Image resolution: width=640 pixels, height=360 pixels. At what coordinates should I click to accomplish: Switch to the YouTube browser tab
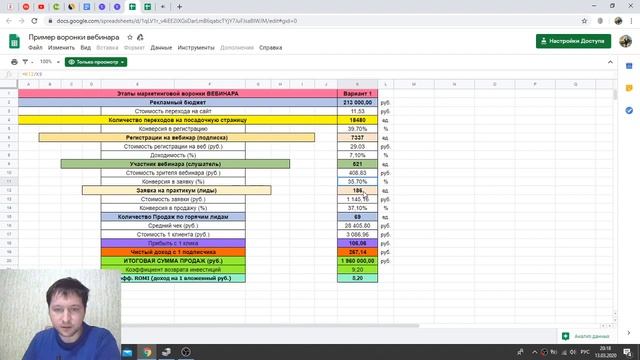[x=41, y=7]
